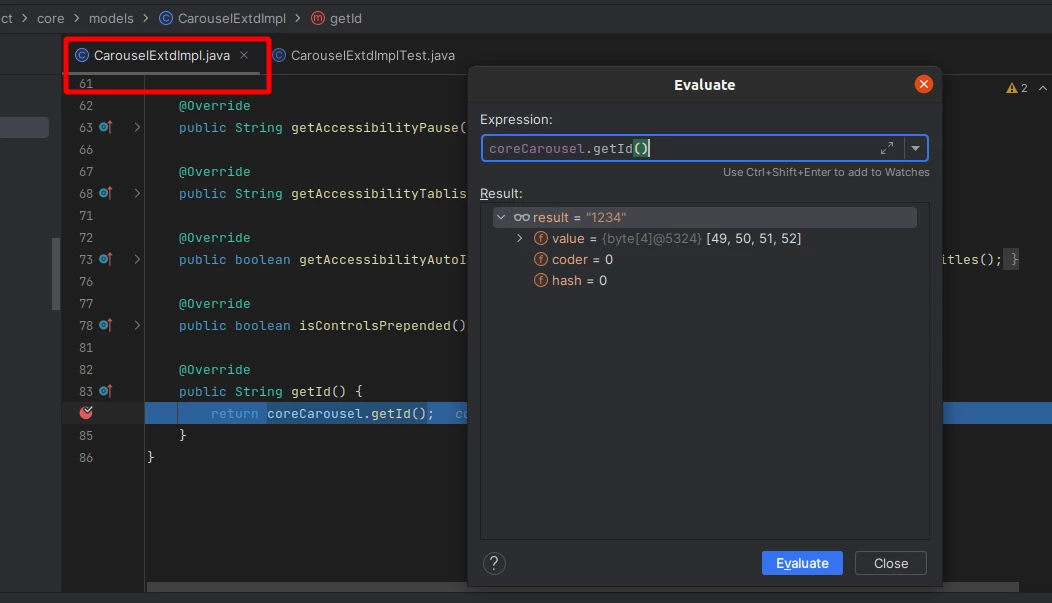Close the Evaluate dialog with red X
This screenshot has height=603, width=1052.
coord(923,84)
